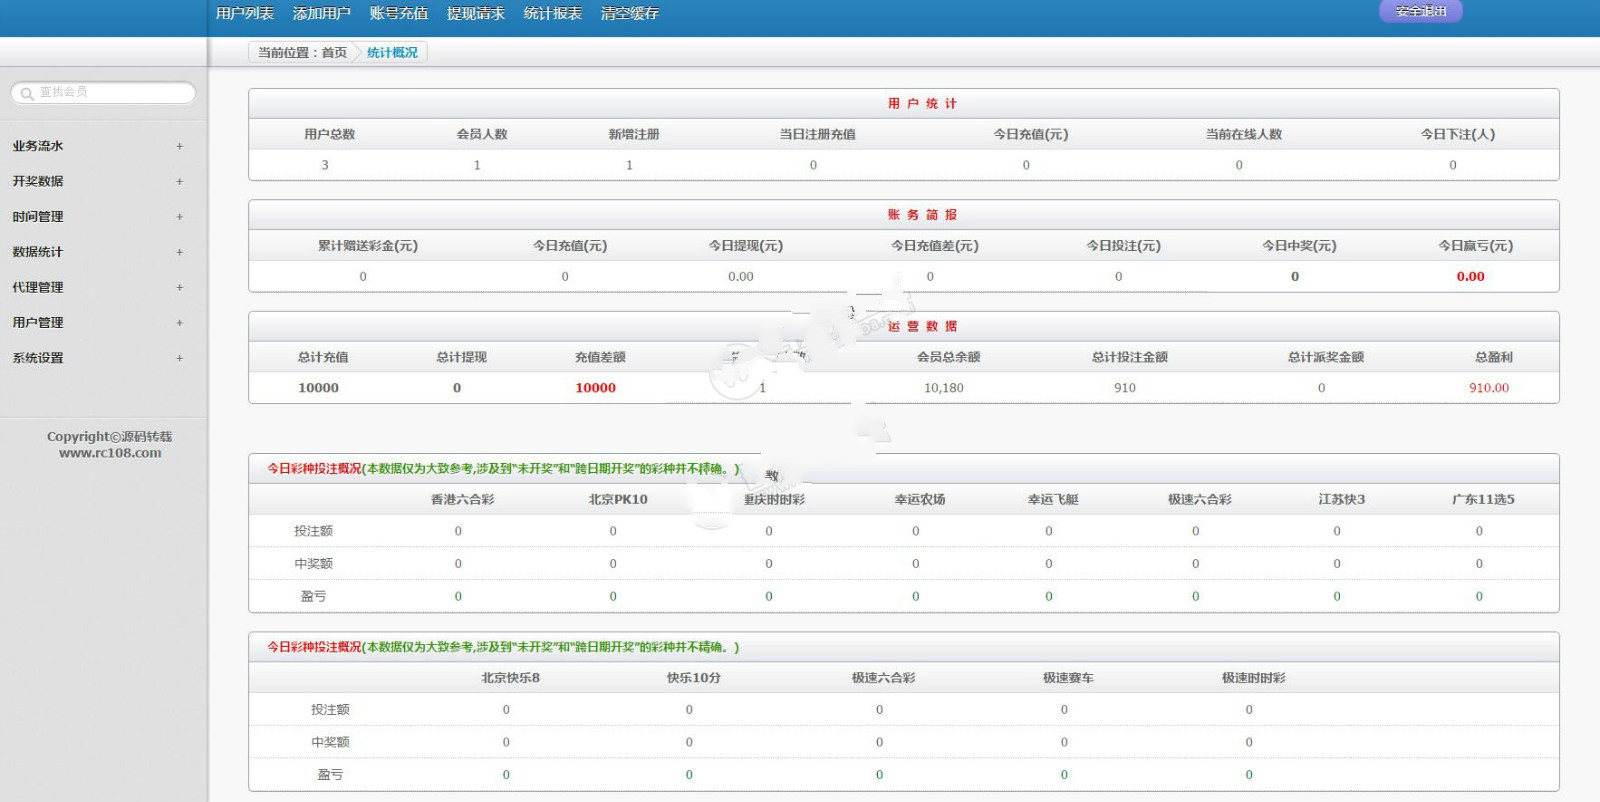Click the 总盈利 value 910.00
This screenshot has width=1600, height=802.
[1489, 388]
